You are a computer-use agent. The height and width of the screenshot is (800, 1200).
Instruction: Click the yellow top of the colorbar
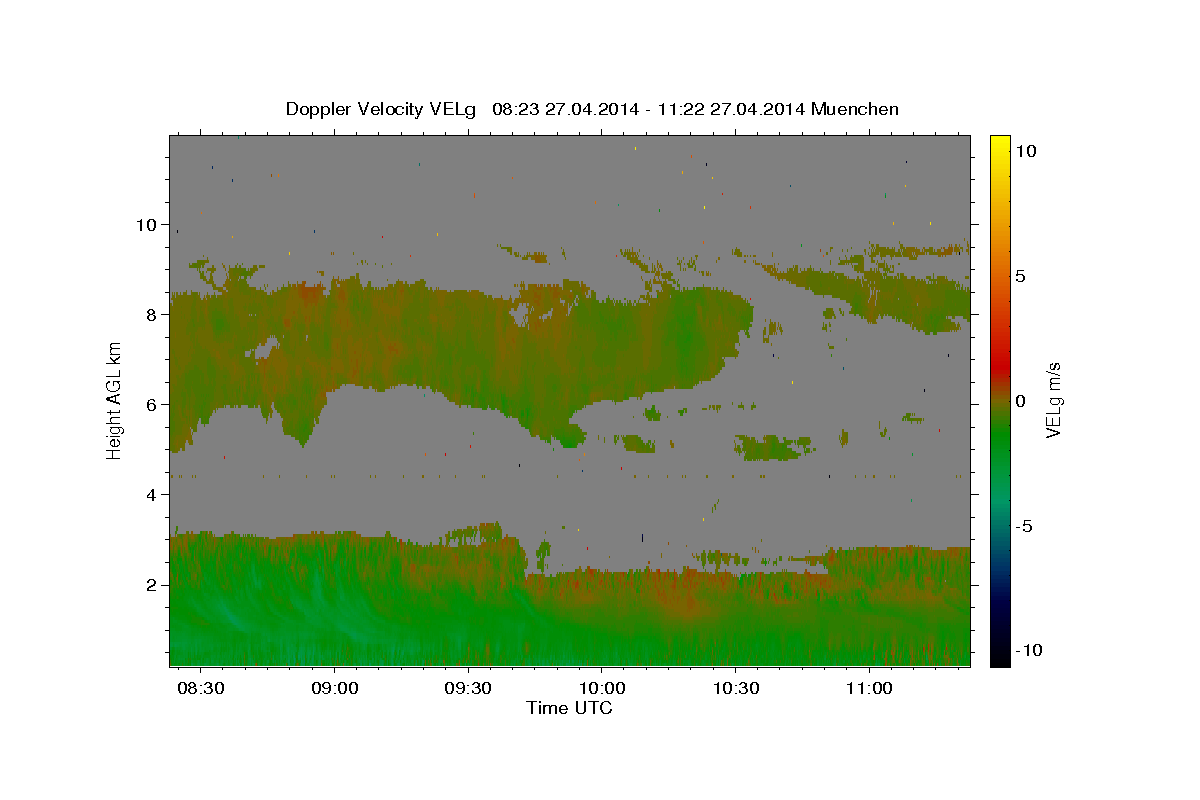tap(1000, 142)
